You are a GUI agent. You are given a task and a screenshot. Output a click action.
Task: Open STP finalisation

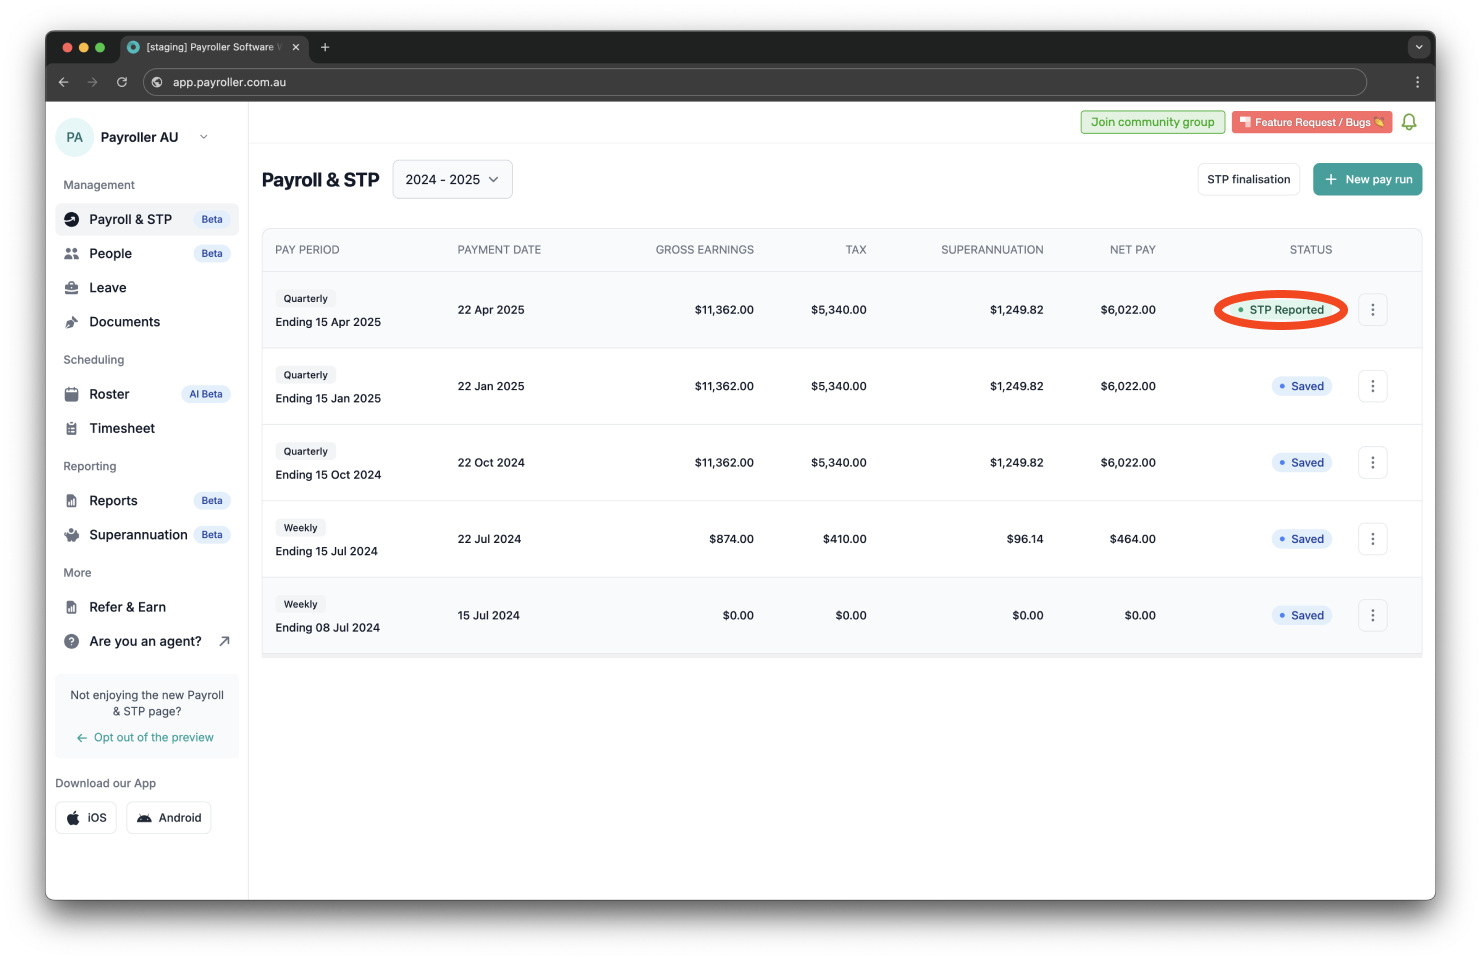click(1248, 179)
